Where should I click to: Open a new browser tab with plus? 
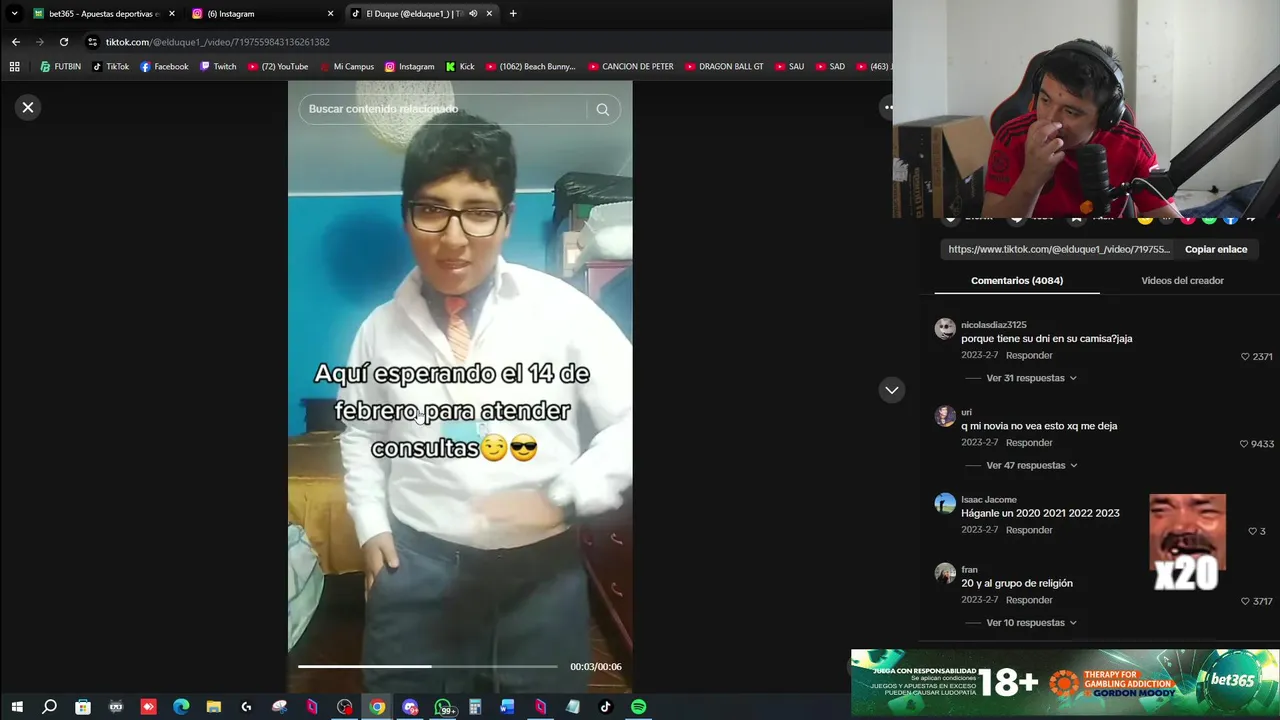[x=513, y=14]
